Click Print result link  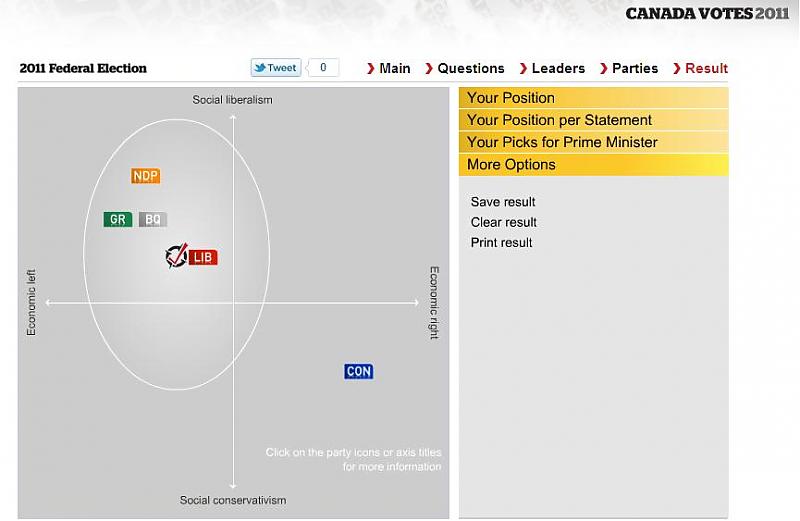pyautogui.click(x=502, y=243)
